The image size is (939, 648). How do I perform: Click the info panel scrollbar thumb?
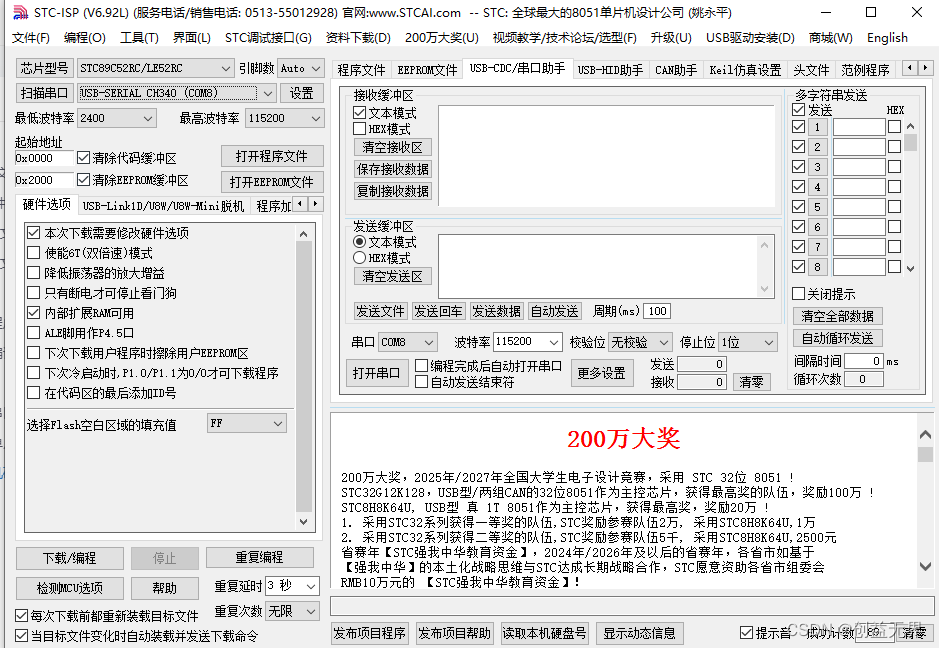[925, 454]
